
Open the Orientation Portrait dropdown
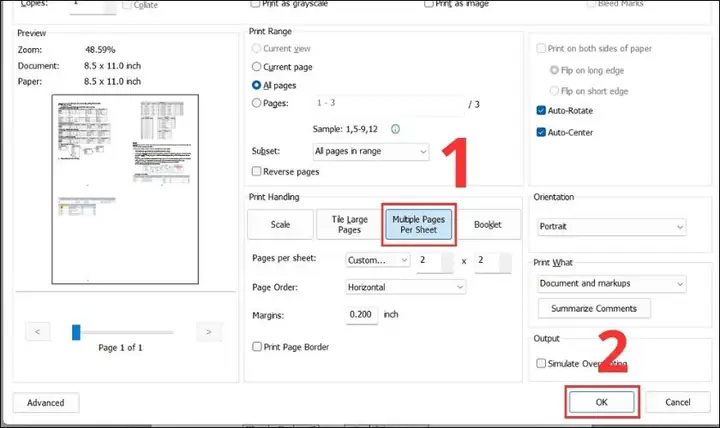[612, 226]
